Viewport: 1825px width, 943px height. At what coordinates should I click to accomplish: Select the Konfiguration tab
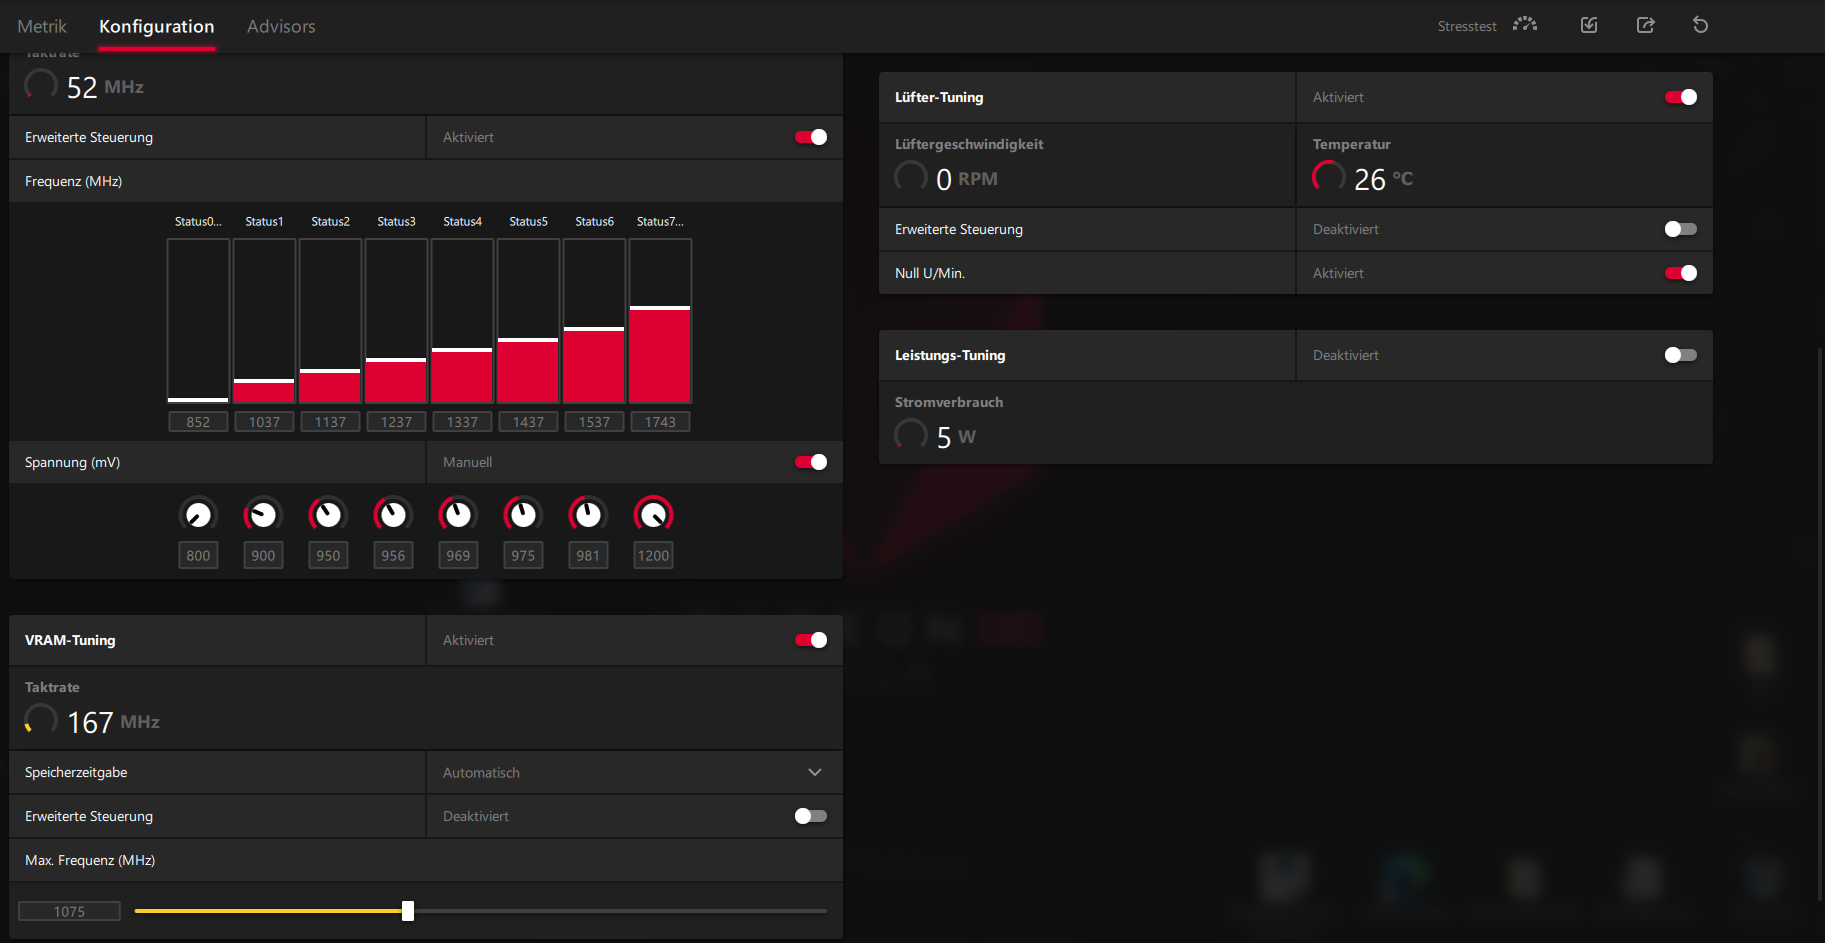[x=157, y=26]
